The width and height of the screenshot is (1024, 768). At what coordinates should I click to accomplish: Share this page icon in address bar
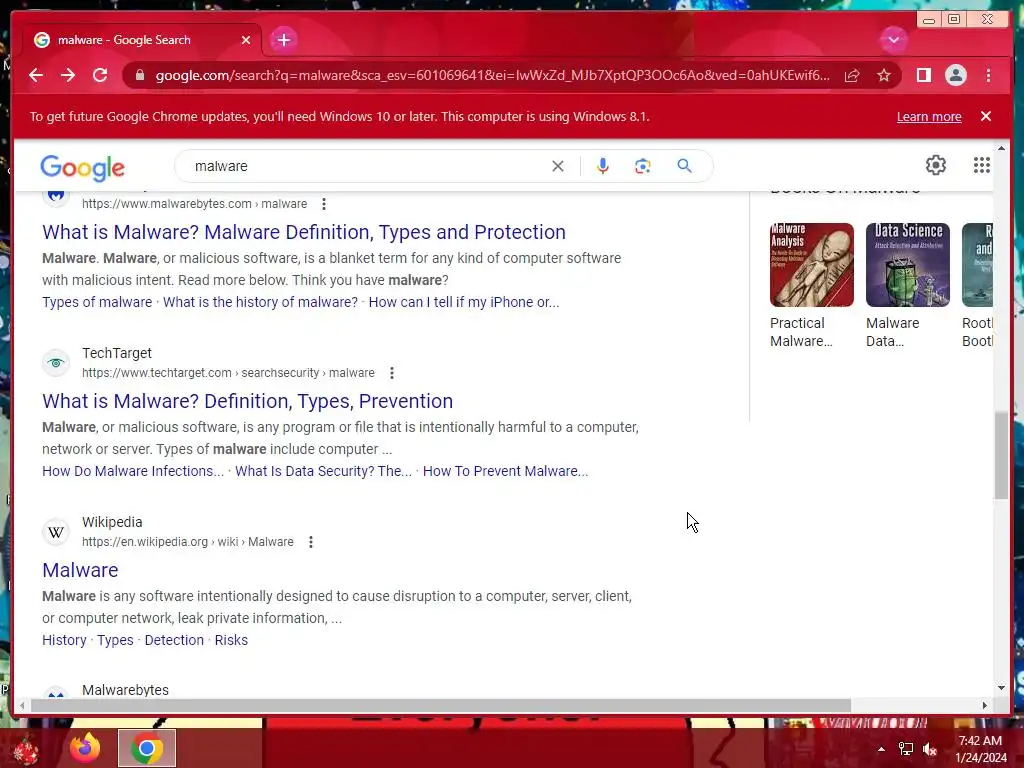point(852,75)
